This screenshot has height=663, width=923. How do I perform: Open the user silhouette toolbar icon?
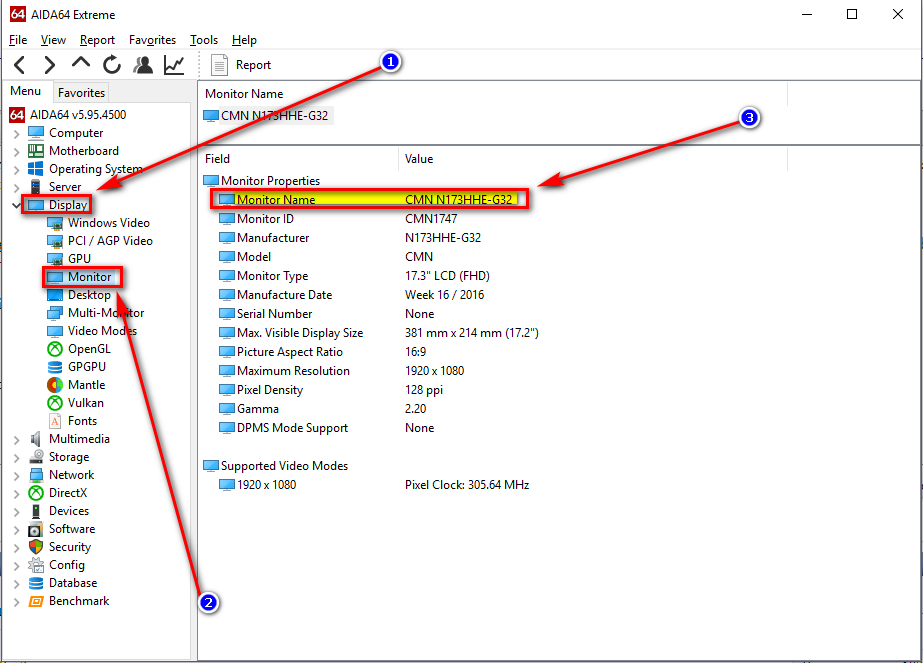pos(143,65)
